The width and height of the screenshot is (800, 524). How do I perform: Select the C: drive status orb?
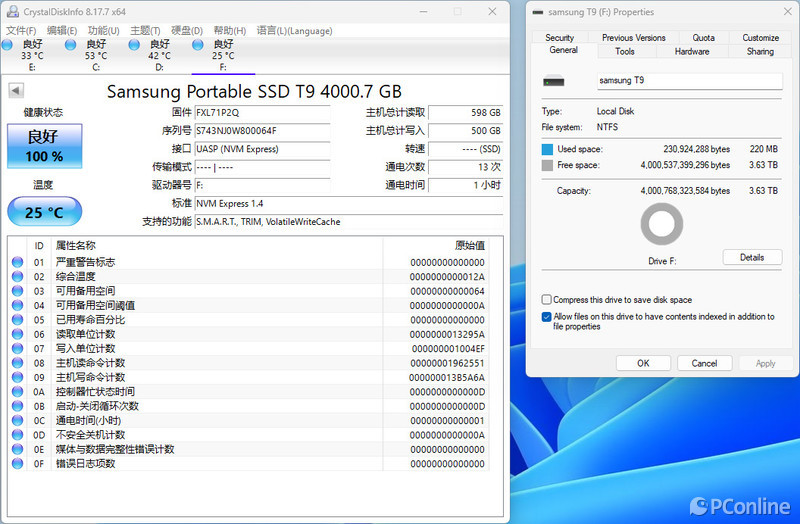(x=71, y=45)
